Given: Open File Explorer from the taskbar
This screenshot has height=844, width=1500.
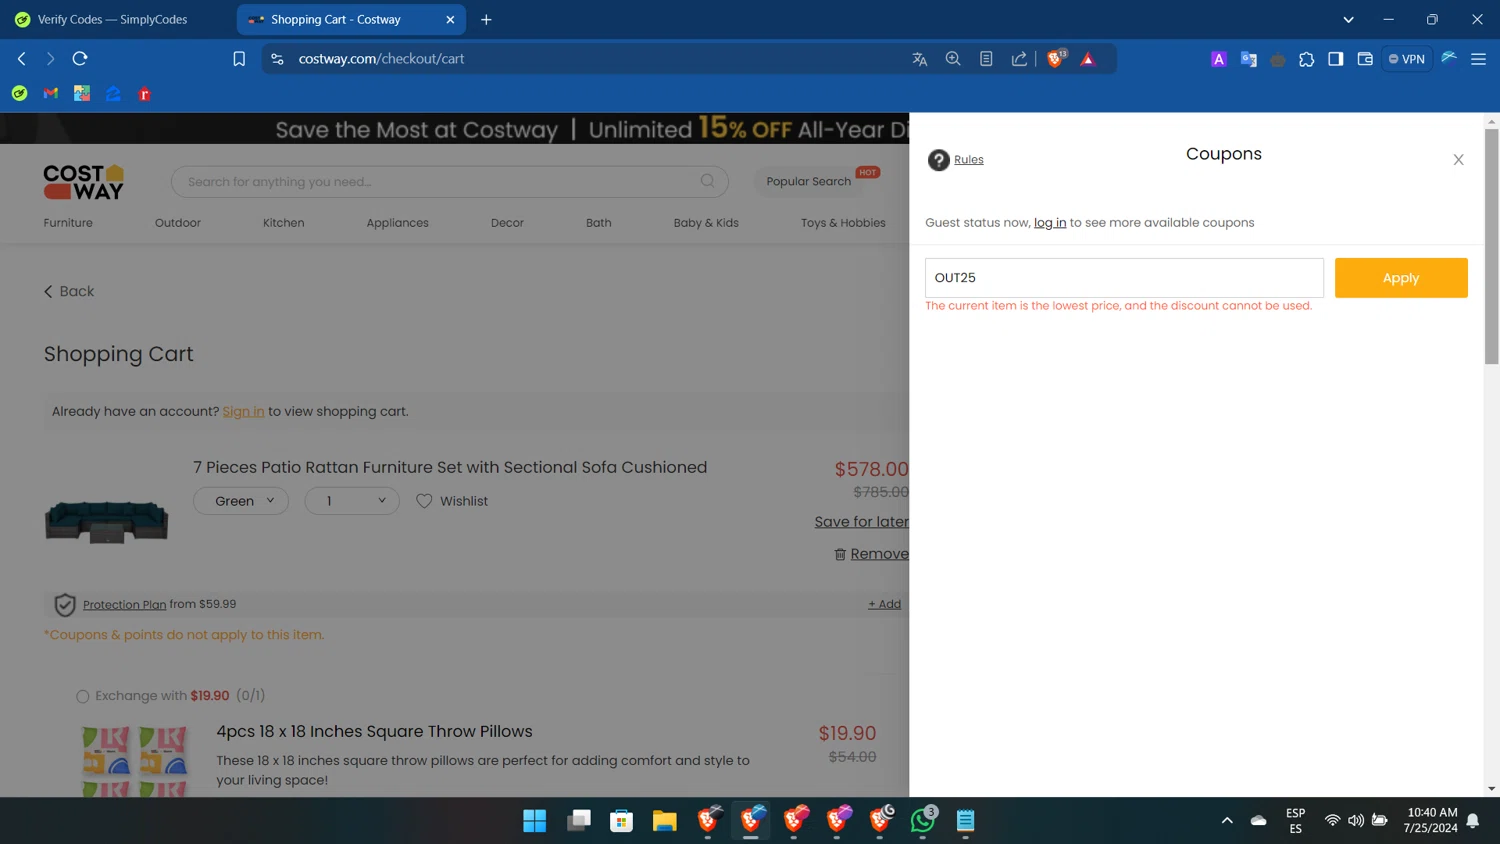Looking at the screenshot, I should 665,821.
